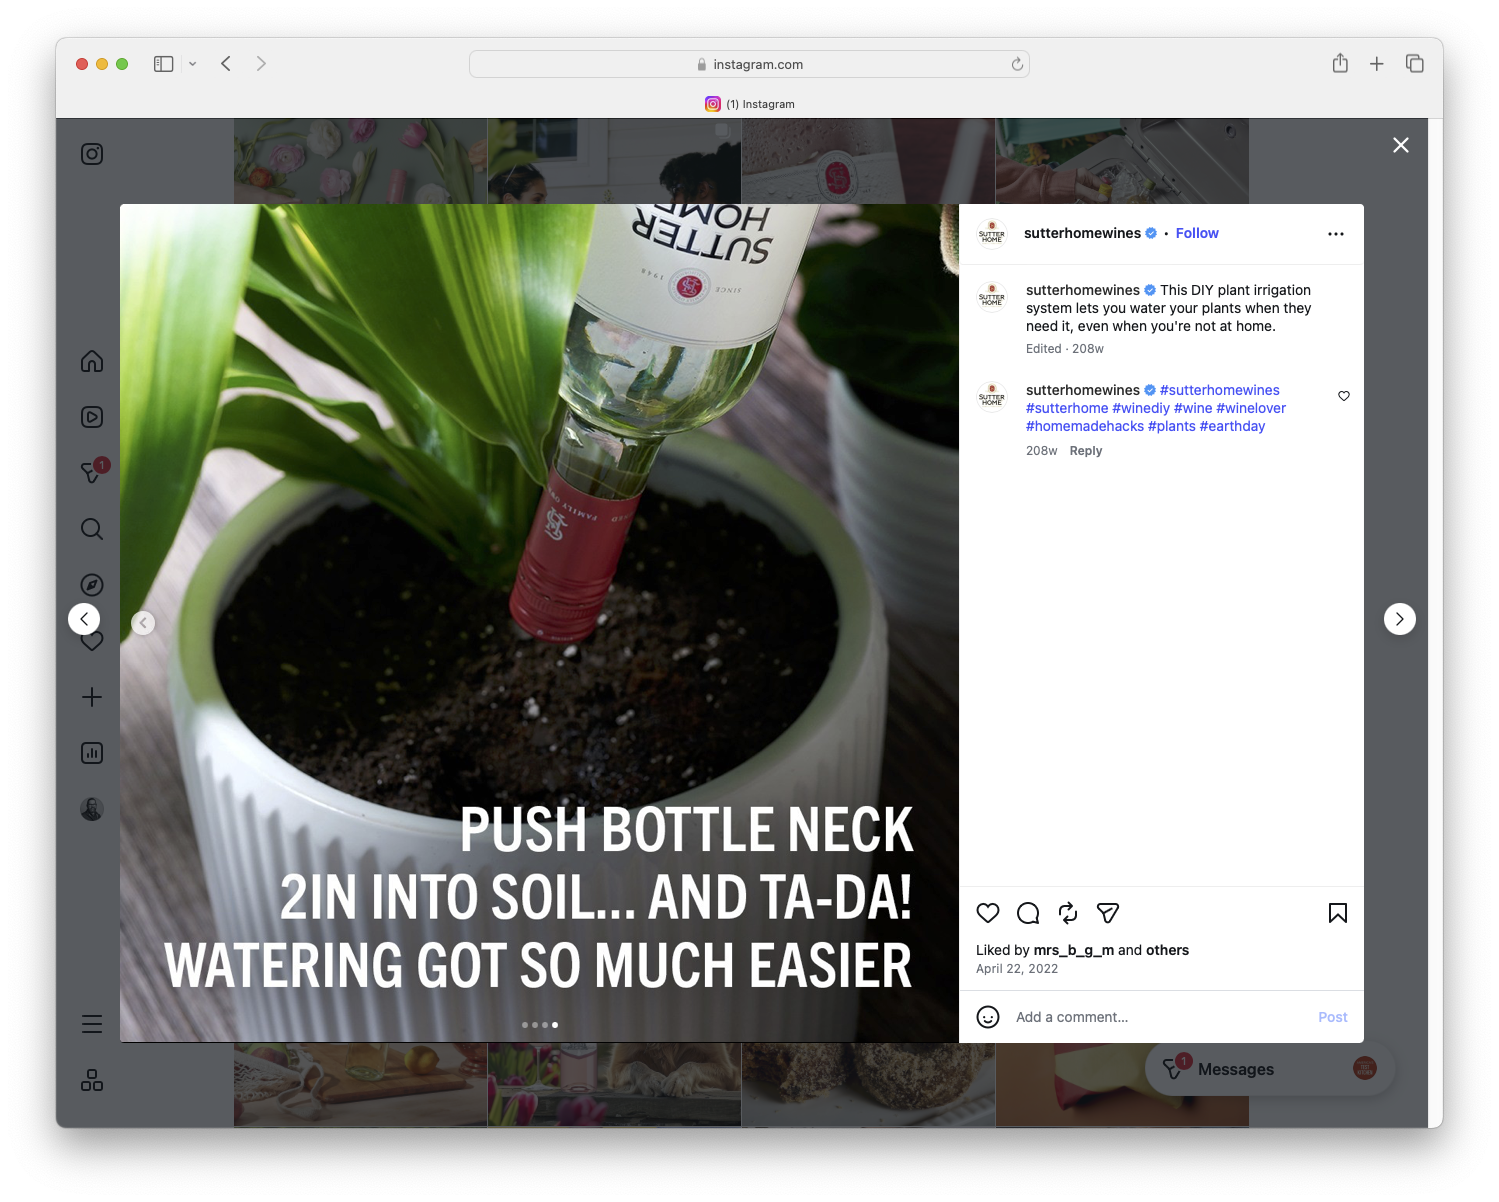Open Search from the sidebar

[x=91, y=529]
